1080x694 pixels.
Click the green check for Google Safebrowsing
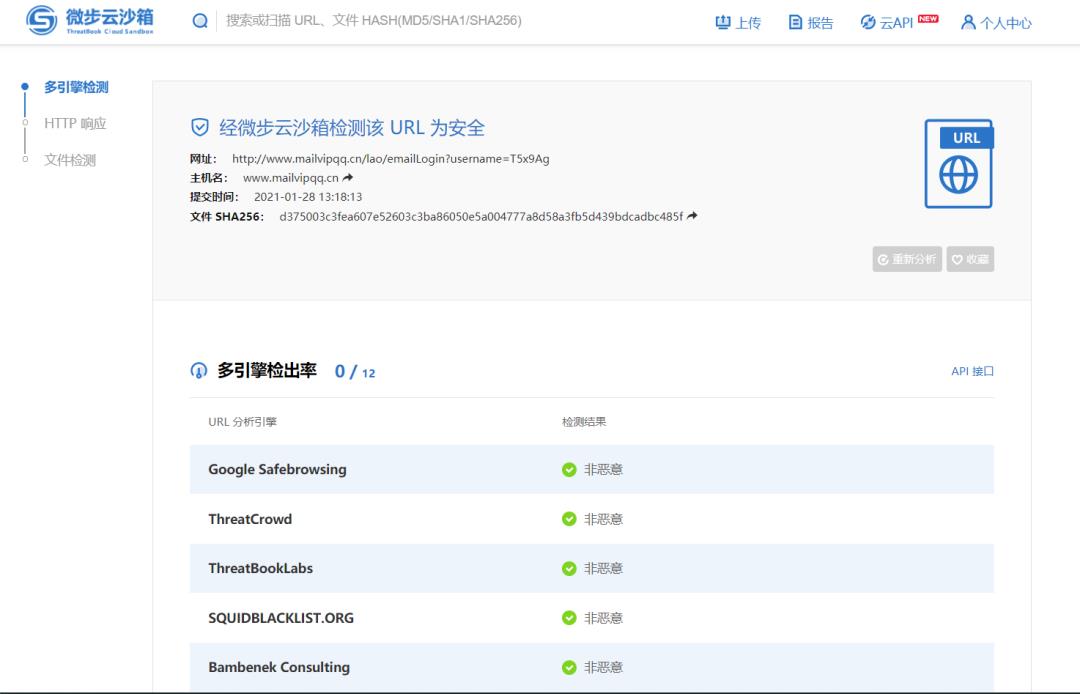click(569, 470)
